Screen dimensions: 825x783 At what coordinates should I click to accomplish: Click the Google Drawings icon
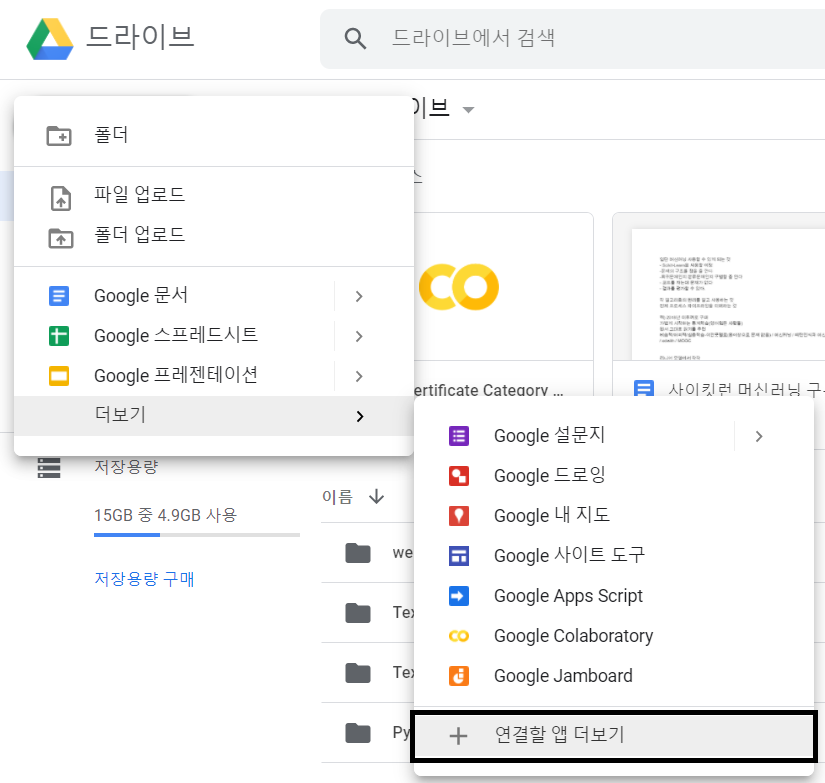click(x=459, y=476)
